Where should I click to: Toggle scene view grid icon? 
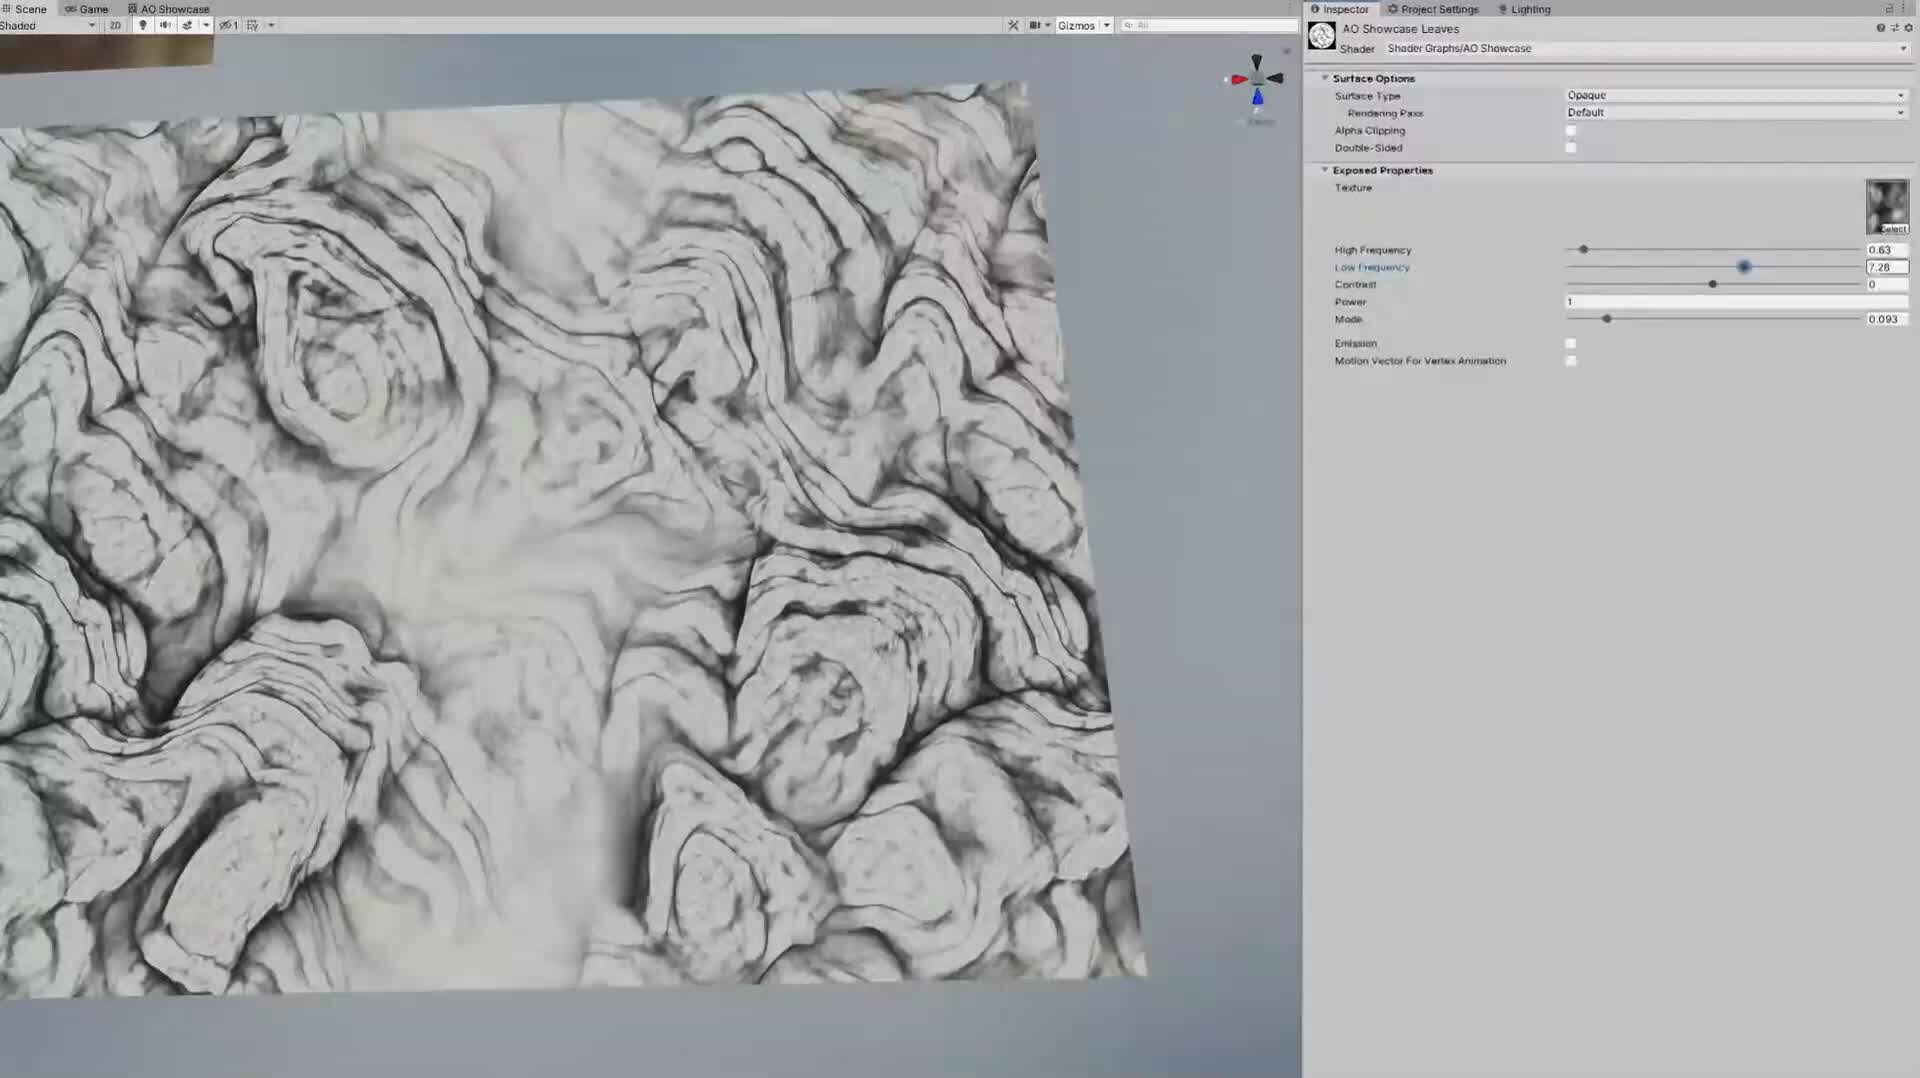(x=253, y=25)
